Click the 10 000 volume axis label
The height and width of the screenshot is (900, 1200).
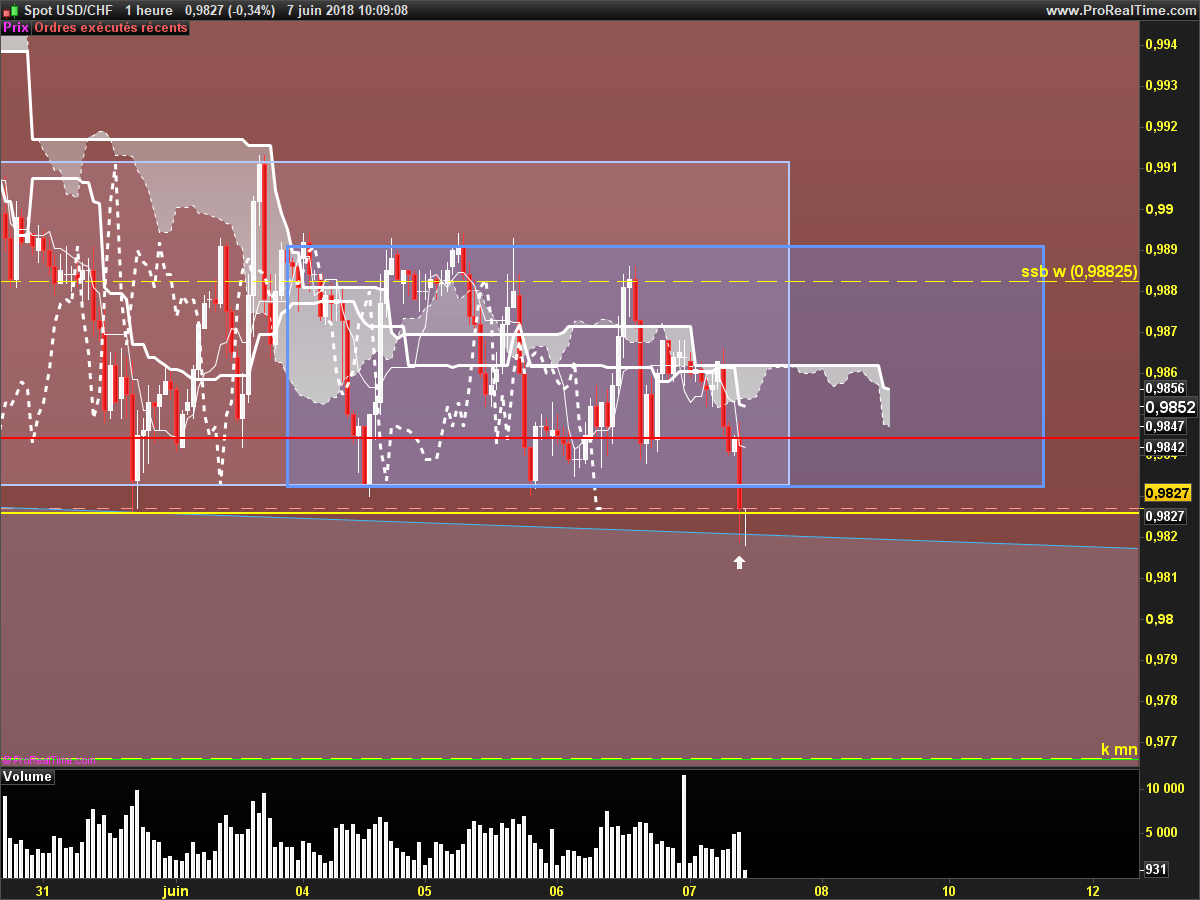1164,788
